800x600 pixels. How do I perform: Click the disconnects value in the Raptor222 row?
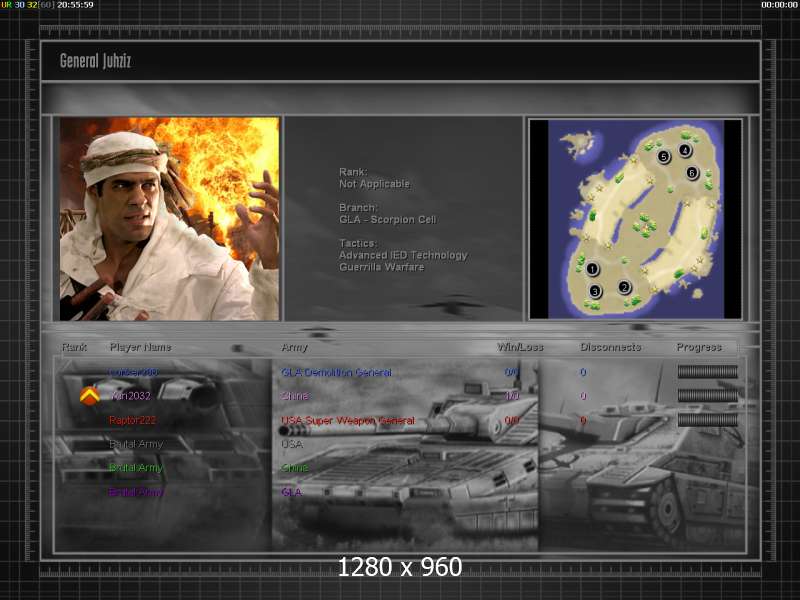tap(583, 420)
